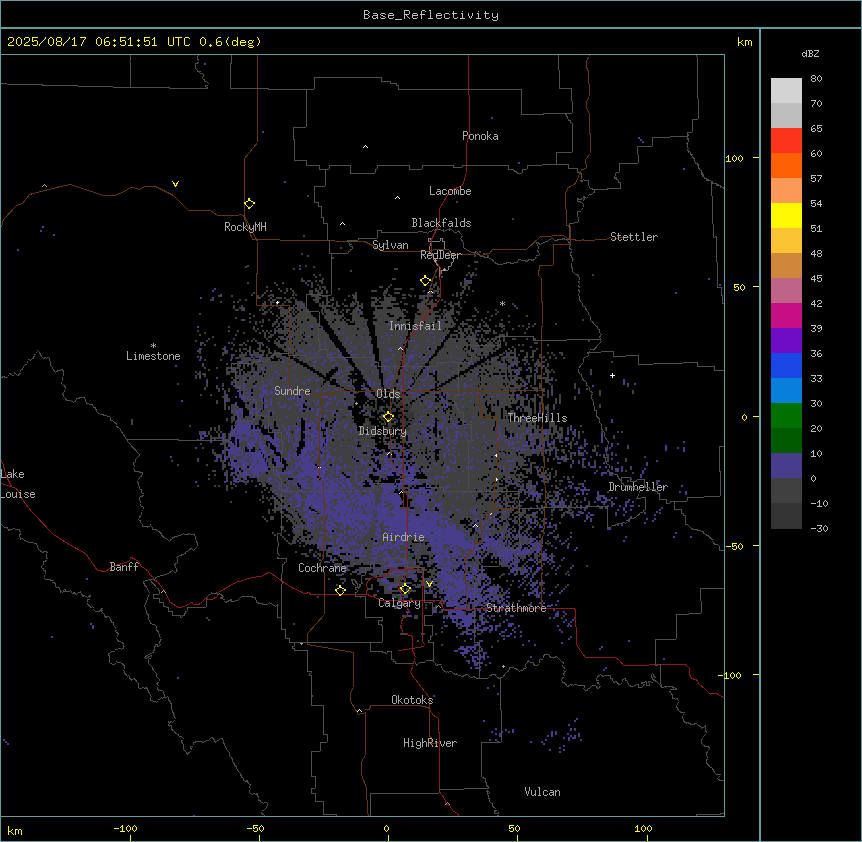Click the Innisfail city label
The height and width of the screenshot is (842, 862).
415,326
